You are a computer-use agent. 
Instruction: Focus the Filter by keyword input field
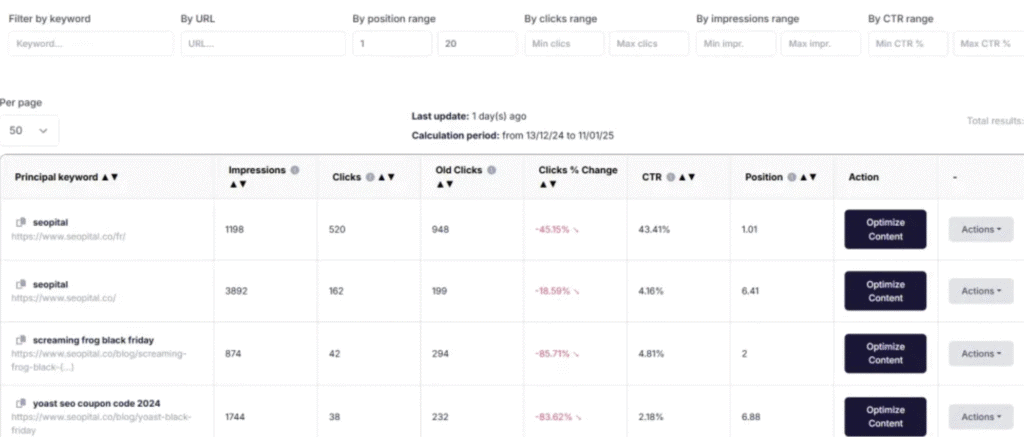(x=91, y=44)
